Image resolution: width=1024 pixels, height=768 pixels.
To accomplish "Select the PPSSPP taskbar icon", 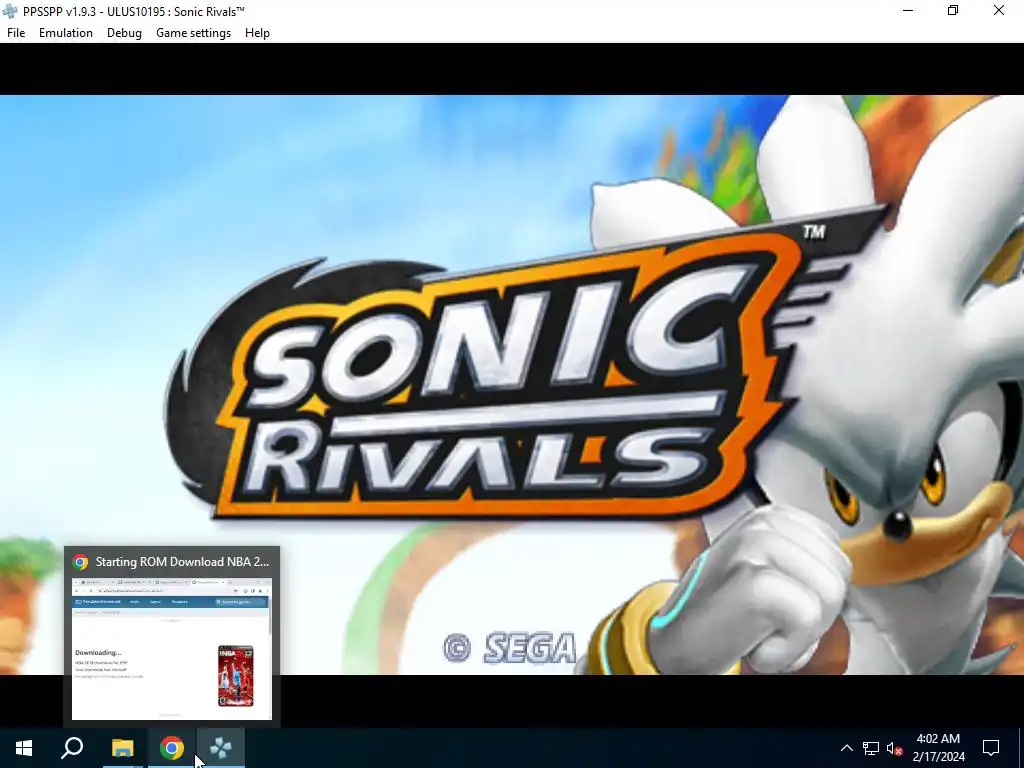I will (x=221, y=748).
